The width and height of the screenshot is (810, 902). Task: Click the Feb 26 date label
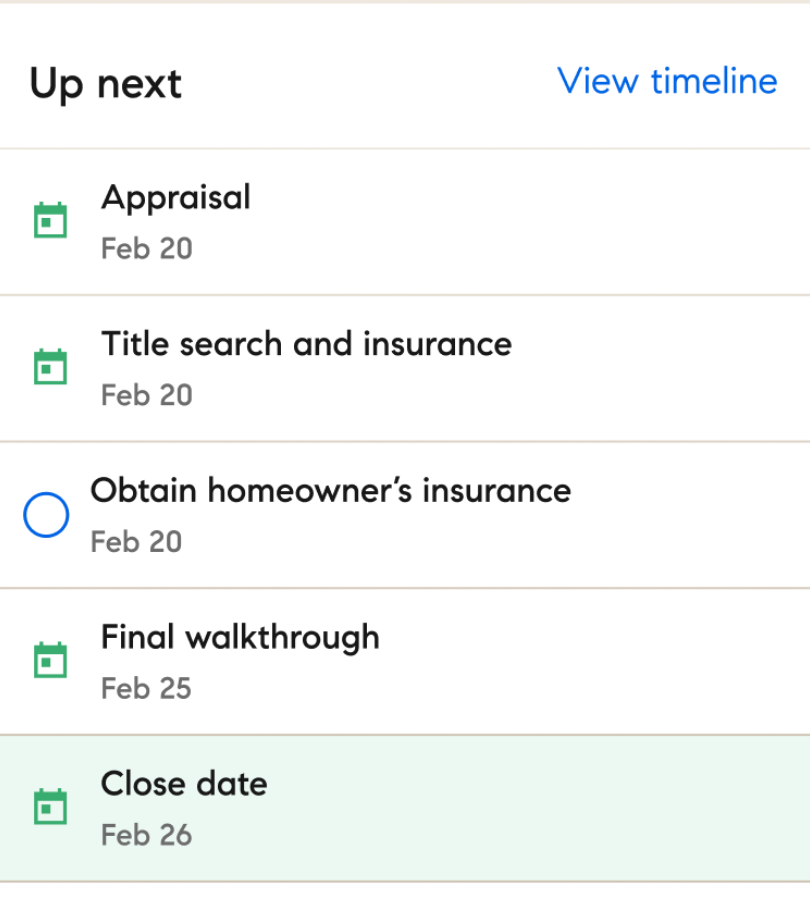pos(146,835)
